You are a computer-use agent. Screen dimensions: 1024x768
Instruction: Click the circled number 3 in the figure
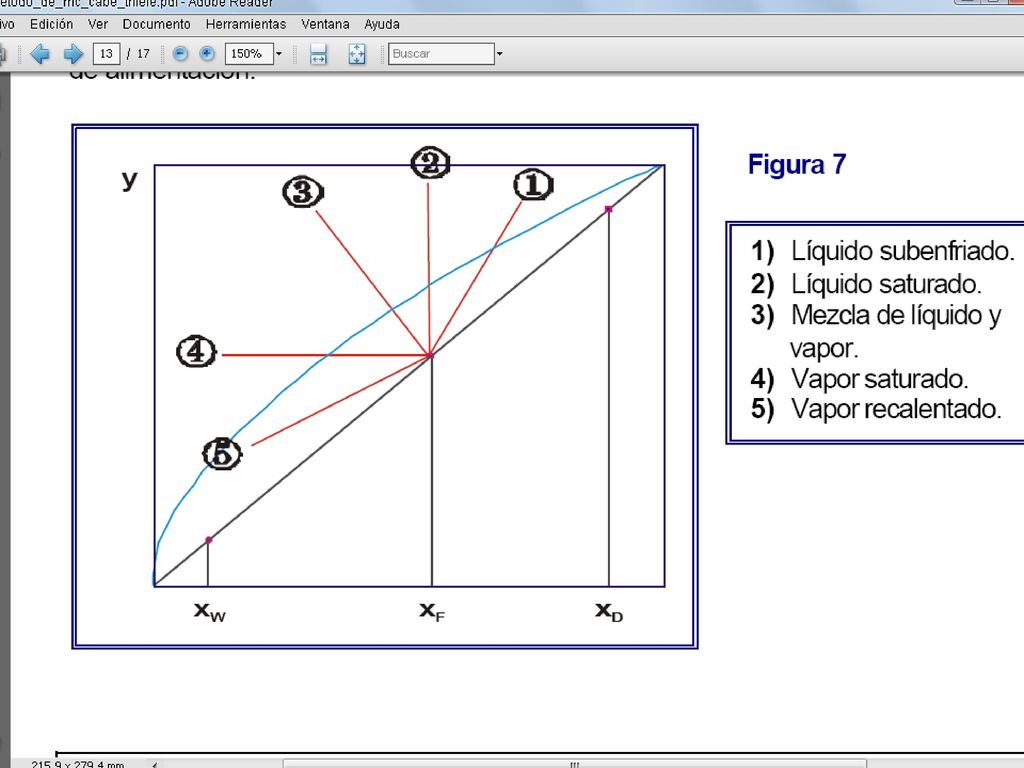303,192
